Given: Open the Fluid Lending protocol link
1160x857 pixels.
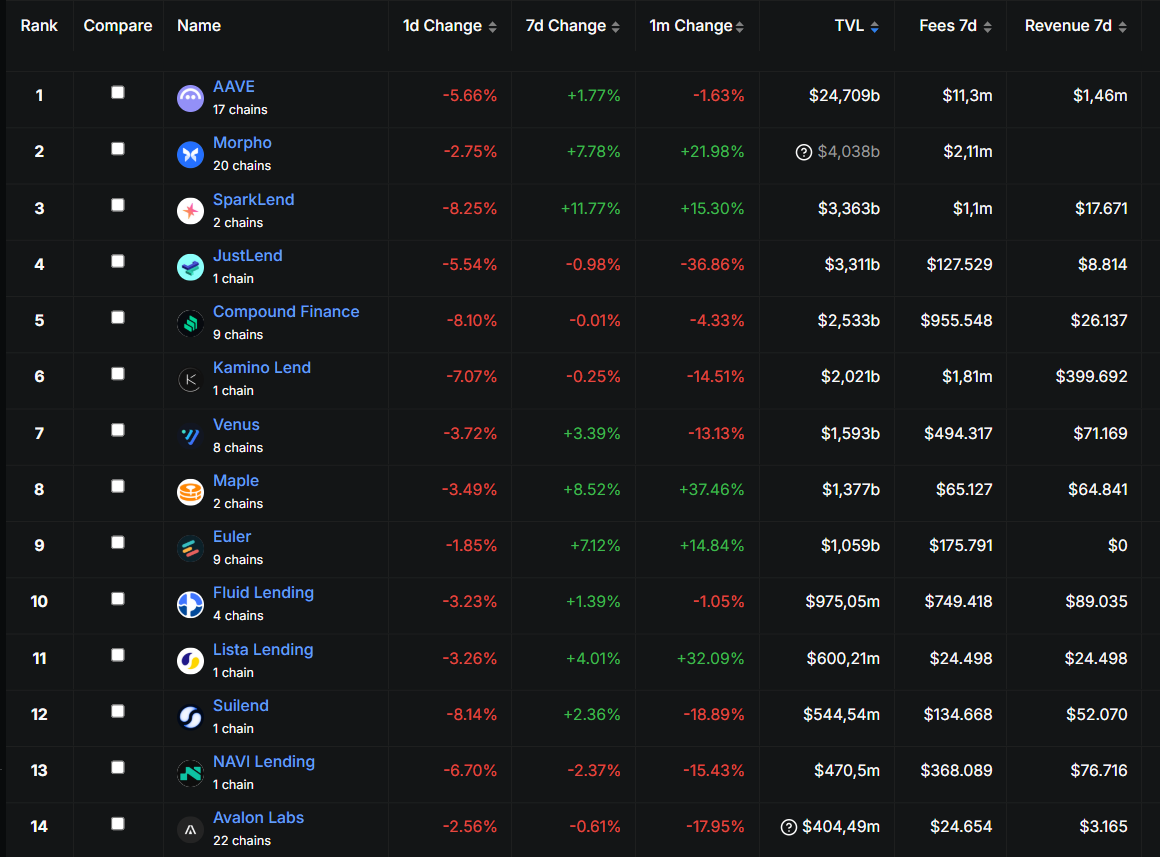Looking at the screenshot, I should (263, 593).
